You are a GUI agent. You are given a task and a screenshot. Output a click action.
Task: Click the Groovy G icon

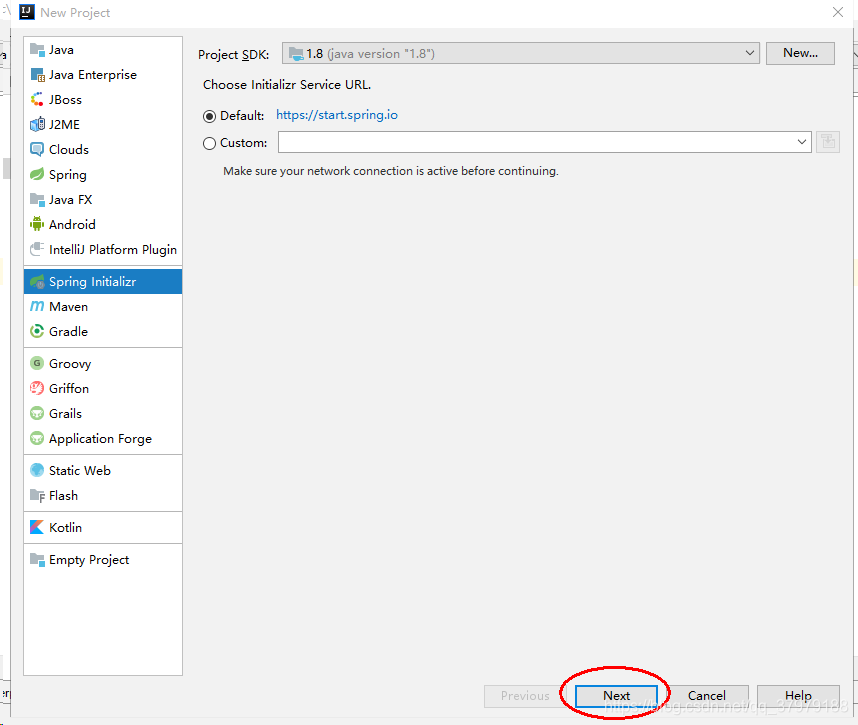(x=37, y=363)
